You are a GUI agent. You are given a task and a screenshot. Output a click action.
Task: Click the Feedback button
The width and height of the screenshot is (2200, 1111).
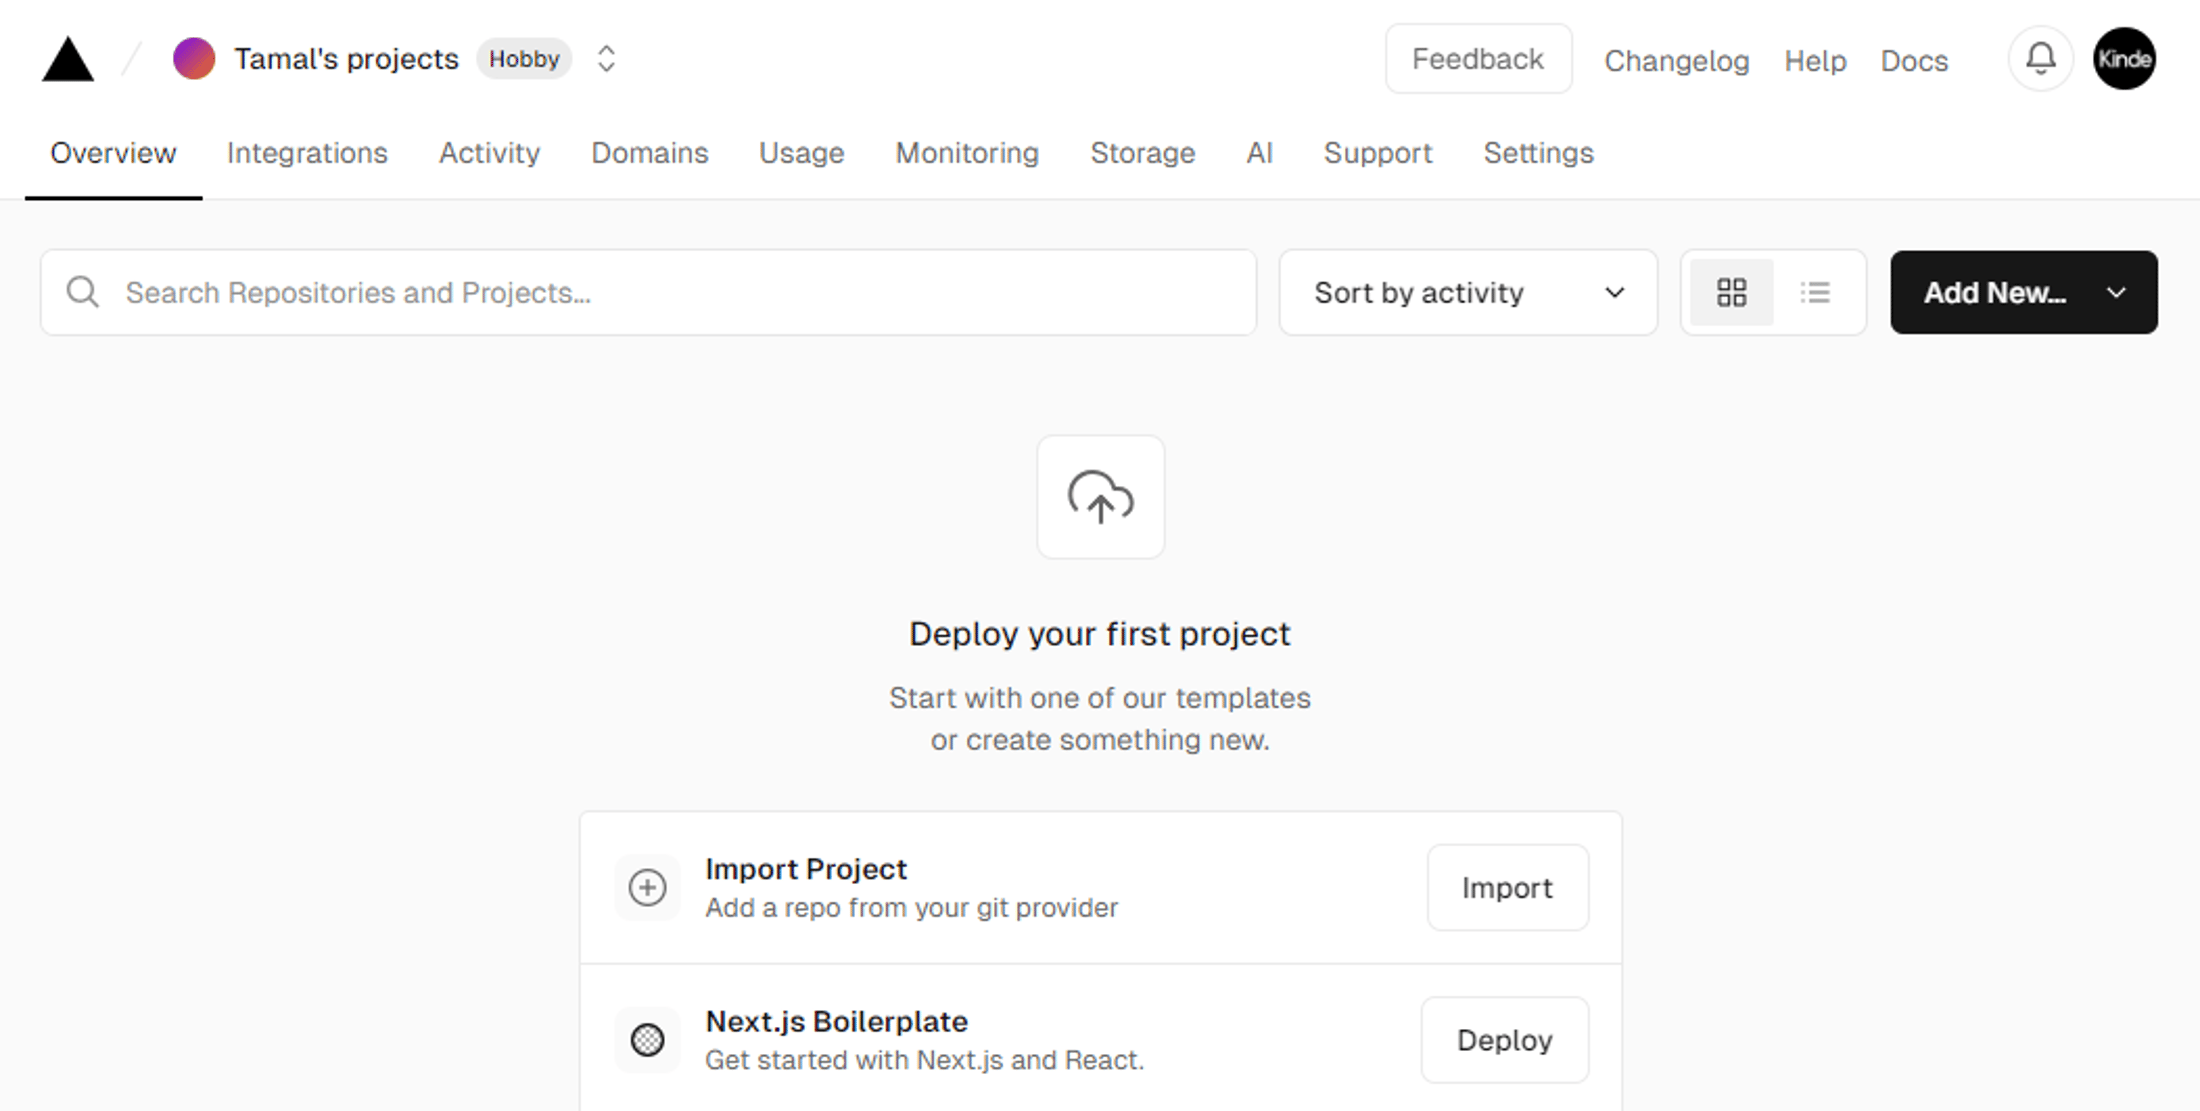click(x=1478, y=59)
